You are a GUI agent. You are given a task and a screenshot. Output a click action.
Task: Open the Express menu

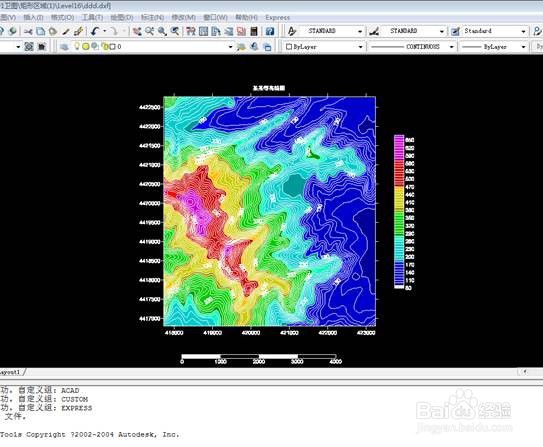277,17
